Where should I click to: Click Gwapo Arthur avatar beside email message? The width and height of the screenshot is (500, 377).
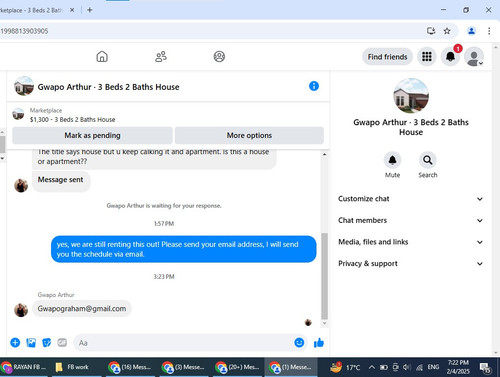[x=21, y=310]
